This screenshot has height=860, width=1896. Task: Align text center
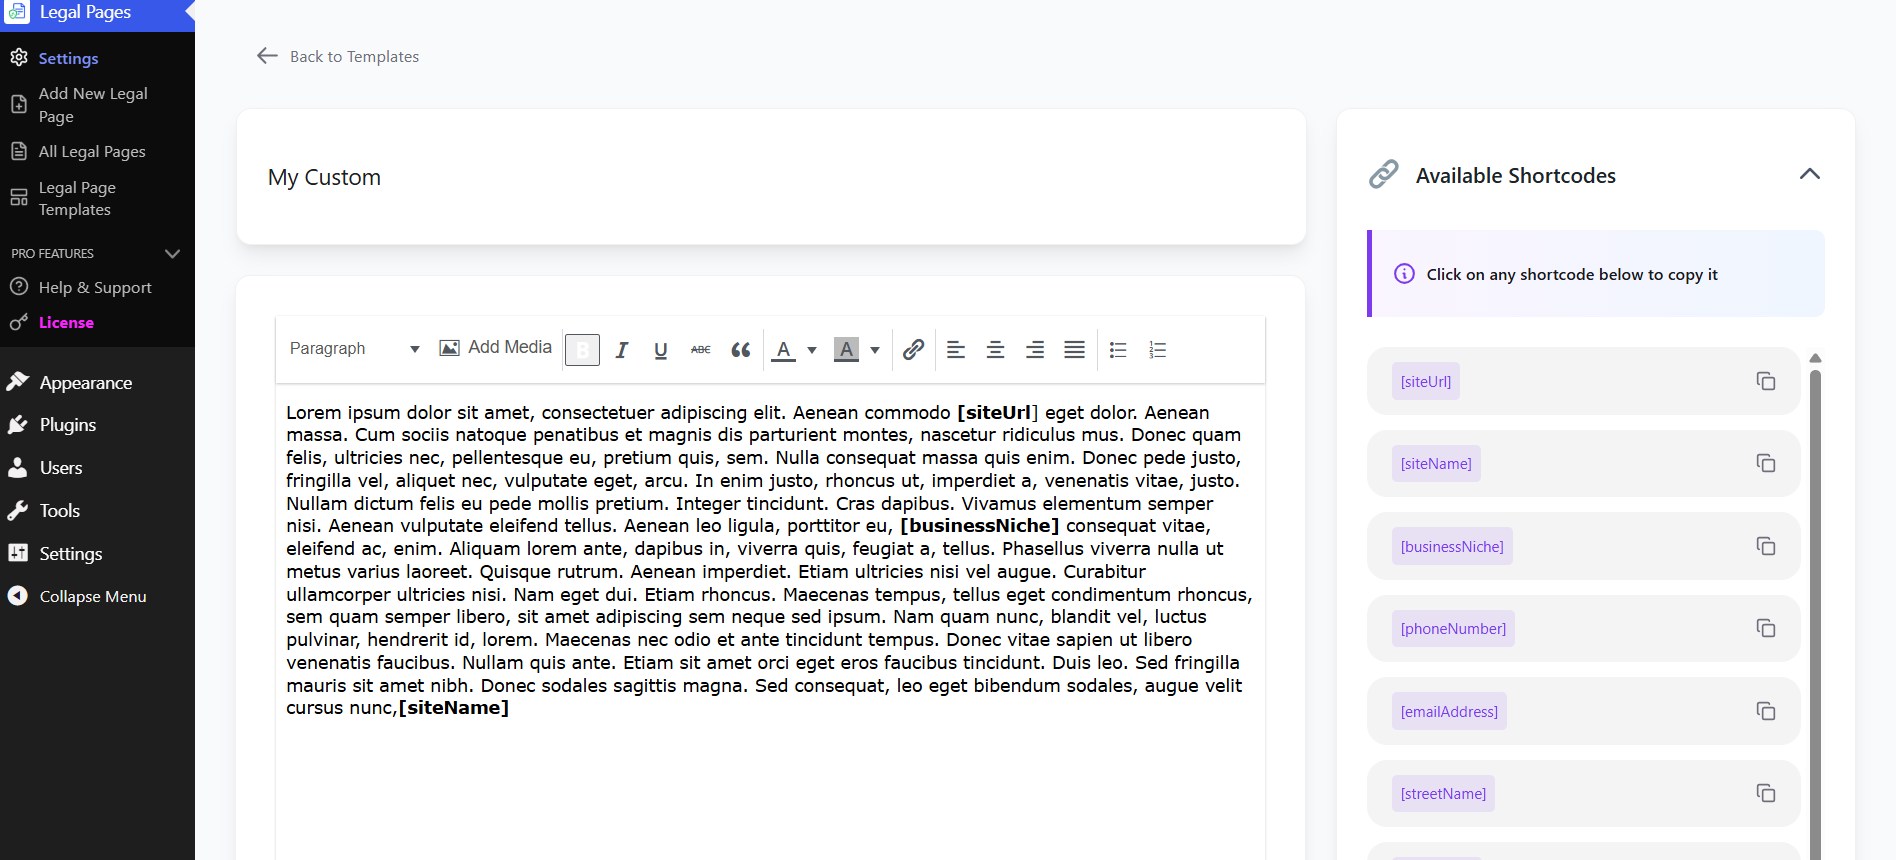coord(995,349)
